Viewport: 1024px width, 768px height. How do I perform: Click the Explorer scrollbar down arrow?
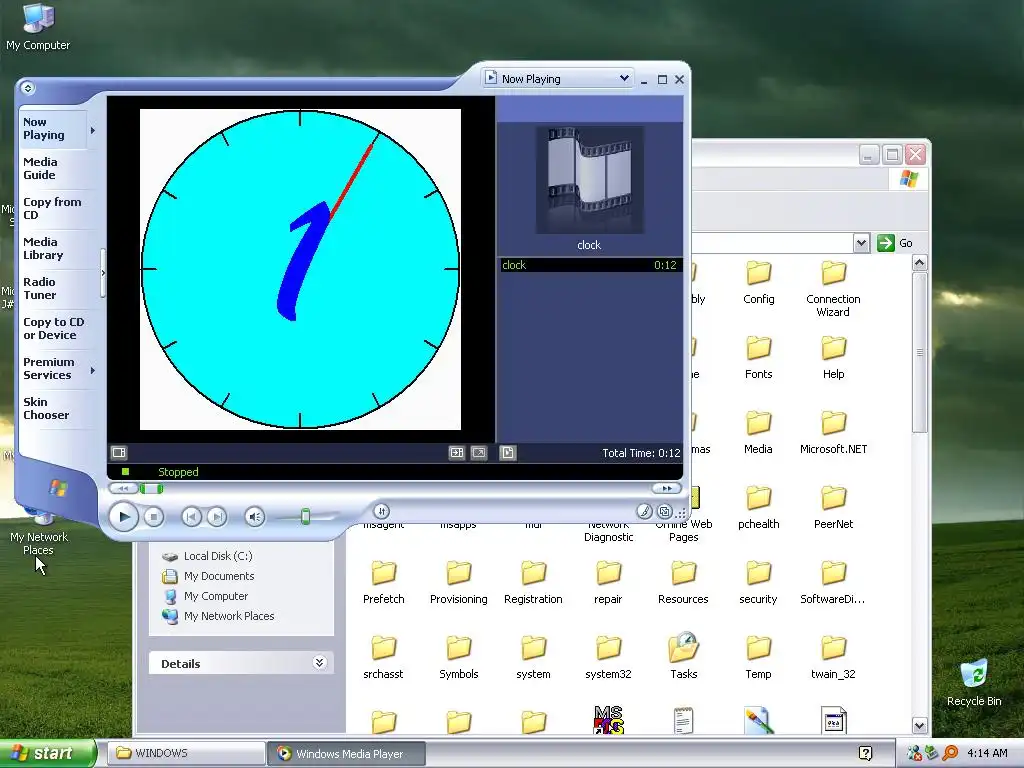point(920,725)
